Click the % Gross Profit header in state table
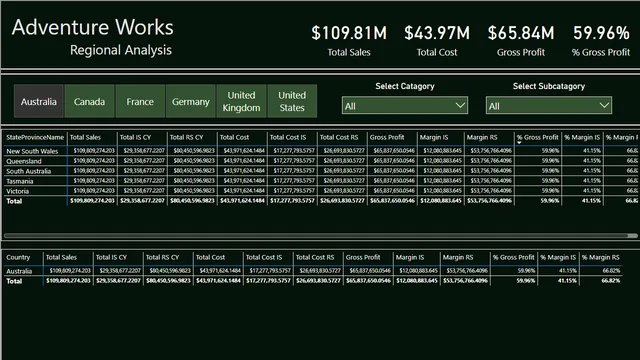 pyautogui.click(x=538, y=138)
